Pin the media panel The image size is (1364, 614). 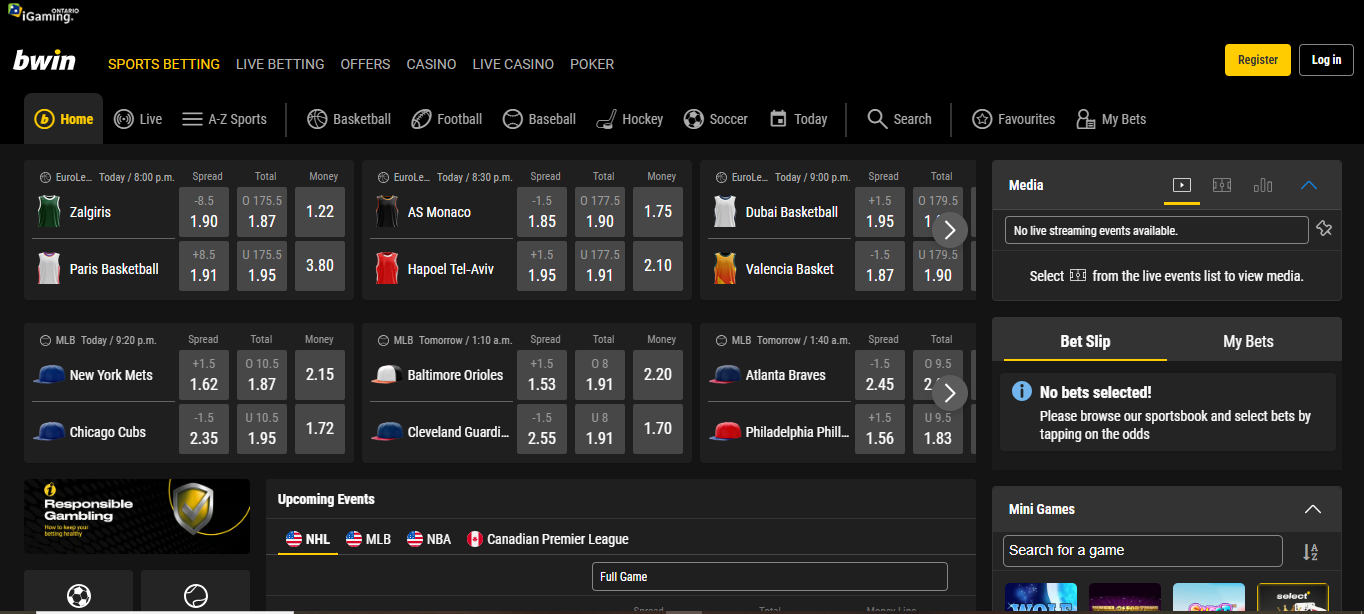[x=1325, y=229]
